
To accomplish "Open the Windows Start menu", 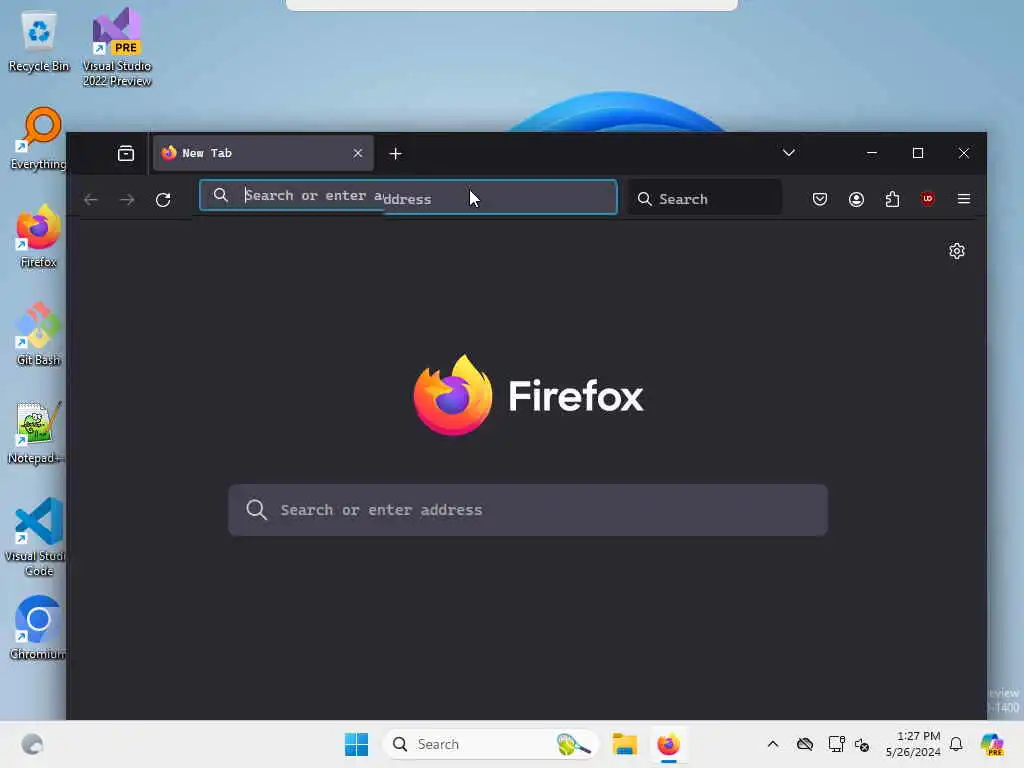I will [356, 744].
